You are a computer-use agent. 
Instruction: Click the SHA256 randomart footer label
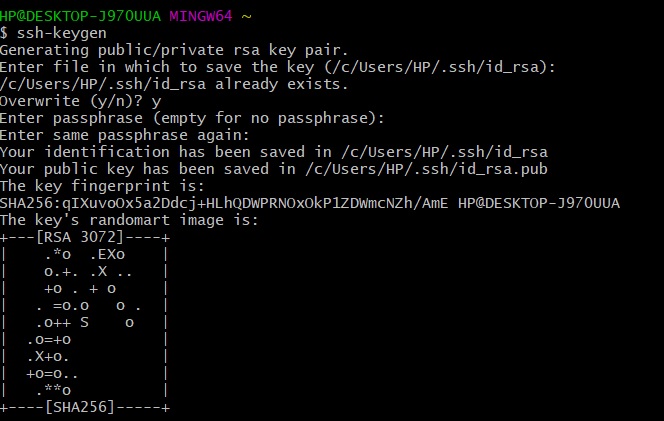pyautogui.click(x=80, y=407)
